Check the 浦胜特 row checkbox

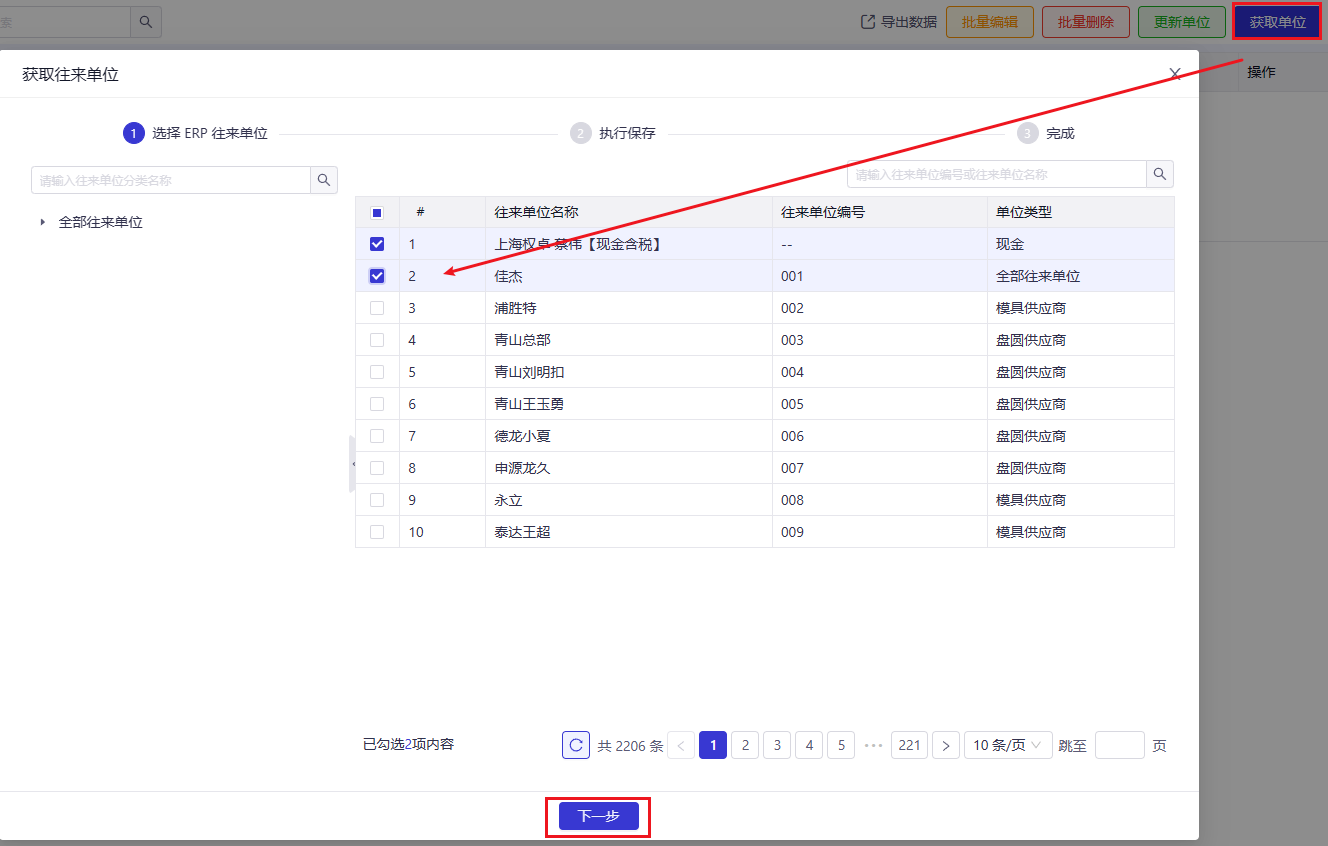(377, 308)
